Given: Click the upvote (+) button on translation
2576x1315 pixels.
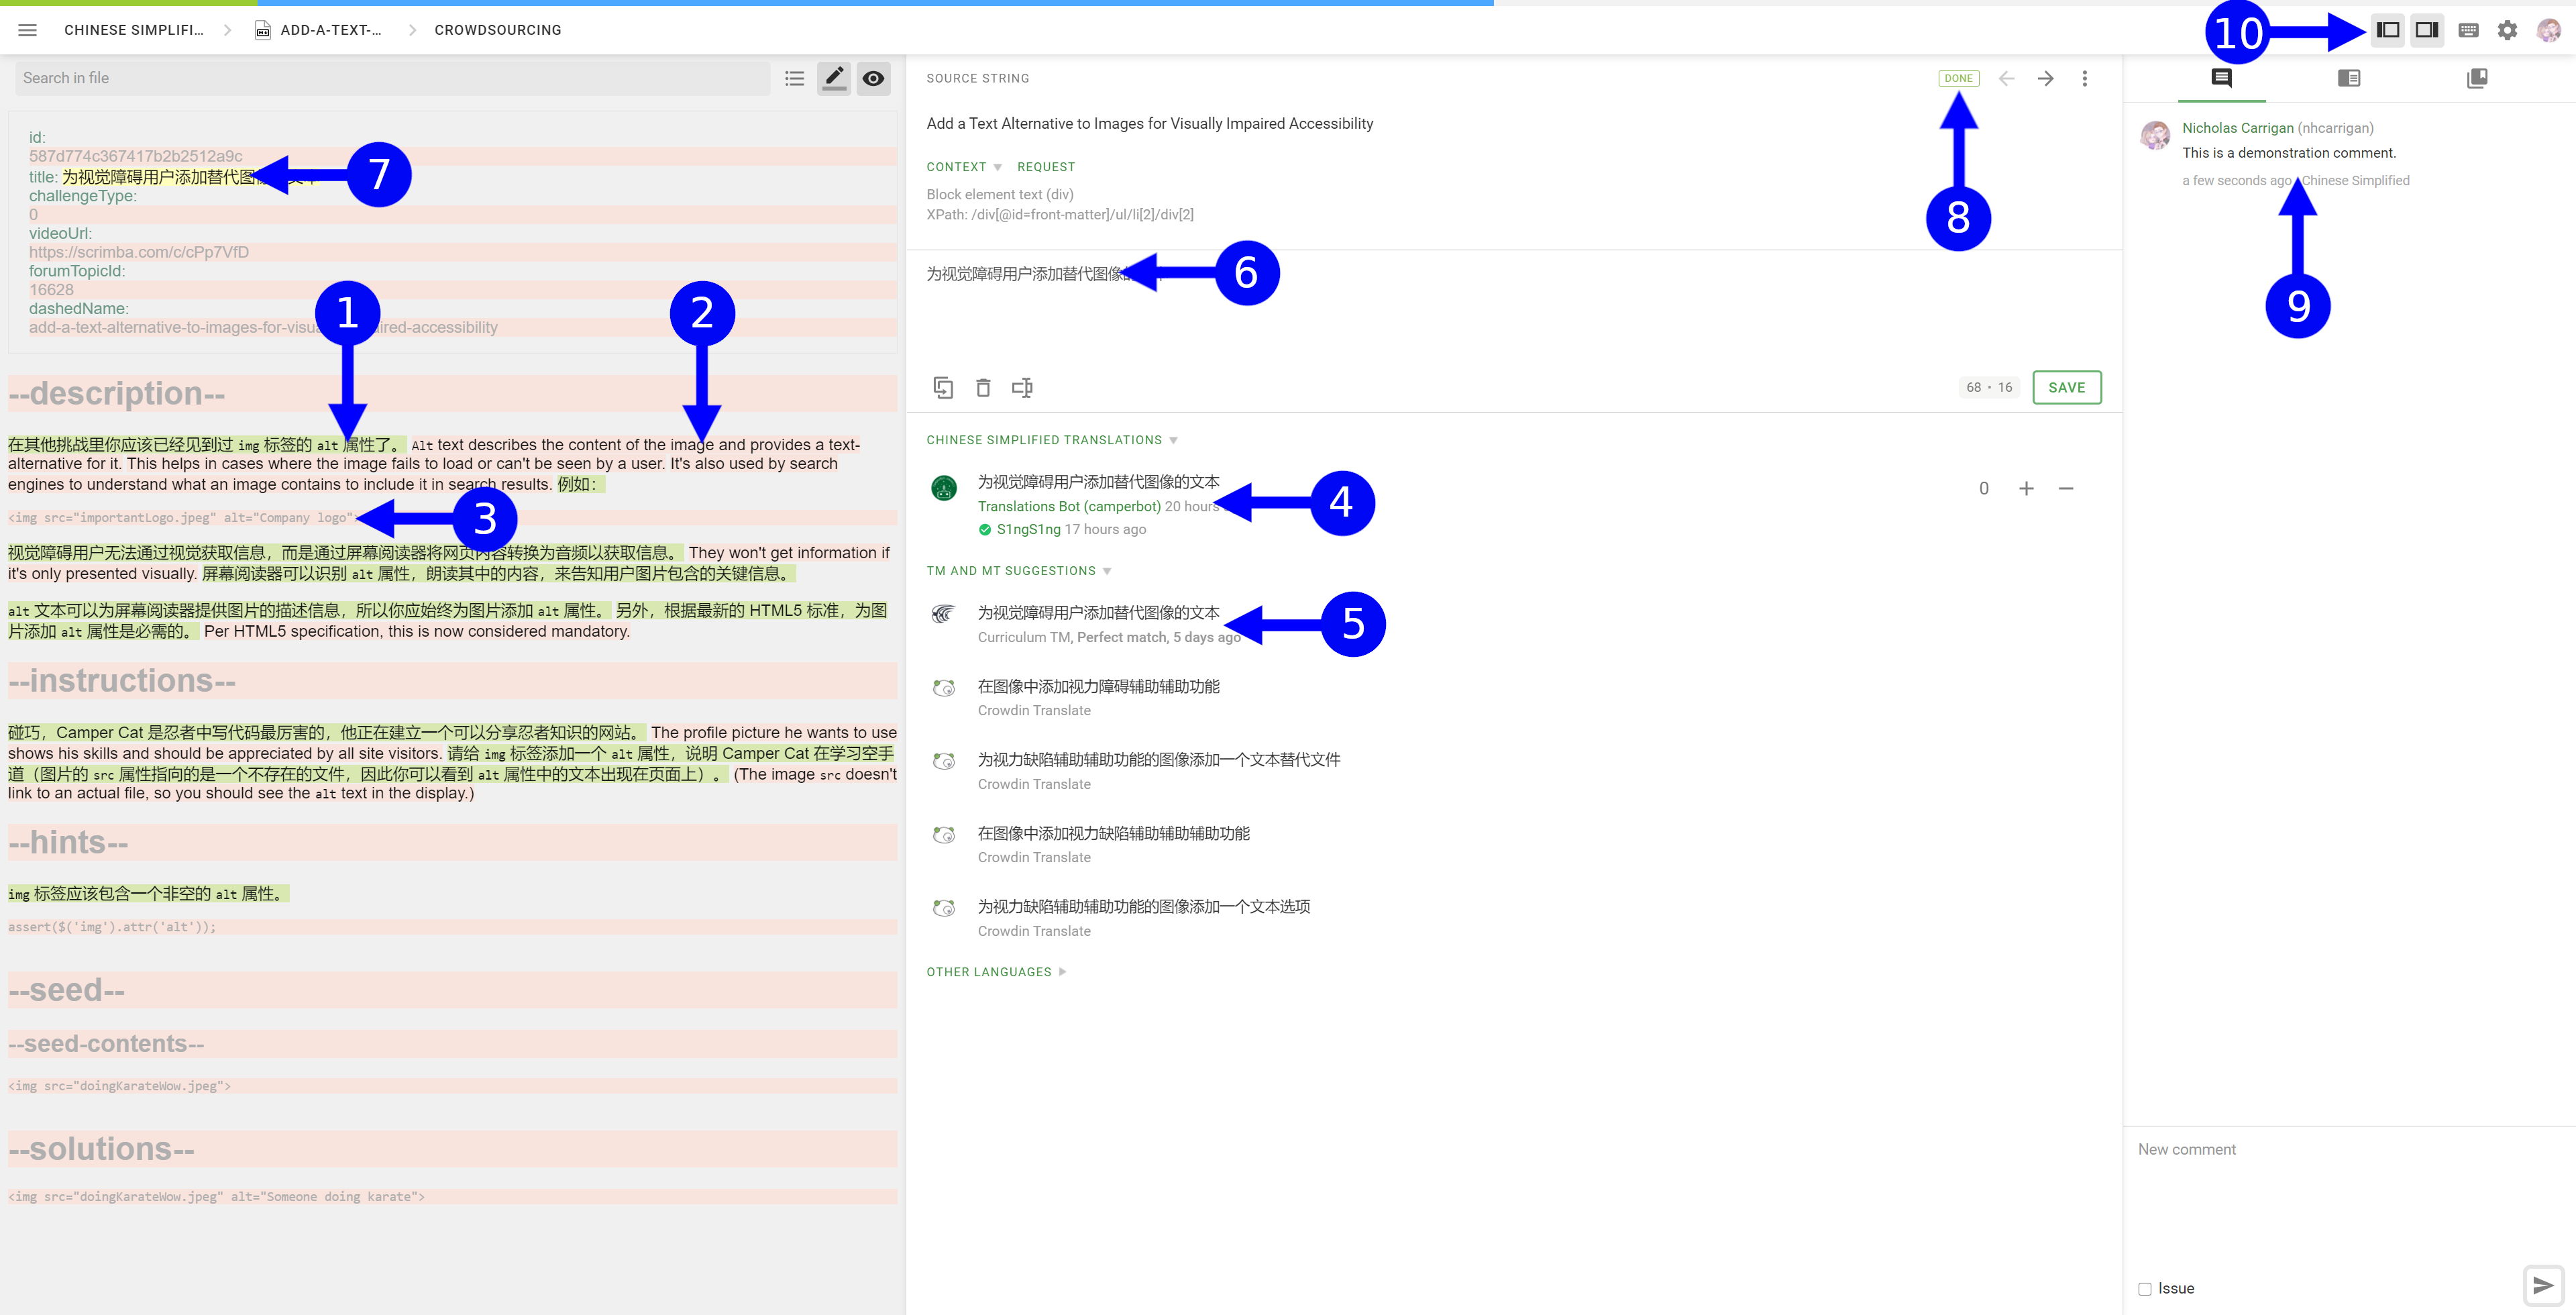Looking at the screenshot, I should pyautogui.click(x=2026, y=488).
